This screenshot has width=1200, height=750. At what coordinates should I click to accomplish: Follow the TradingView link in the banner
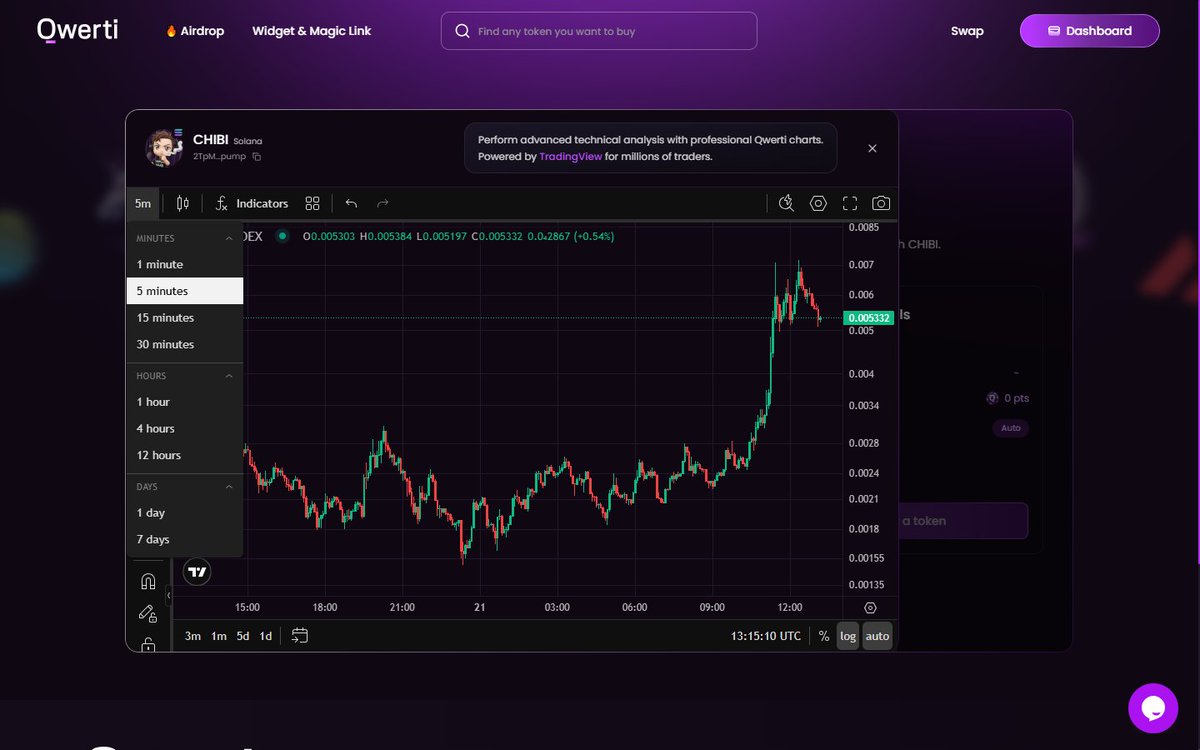pos(570,156)
